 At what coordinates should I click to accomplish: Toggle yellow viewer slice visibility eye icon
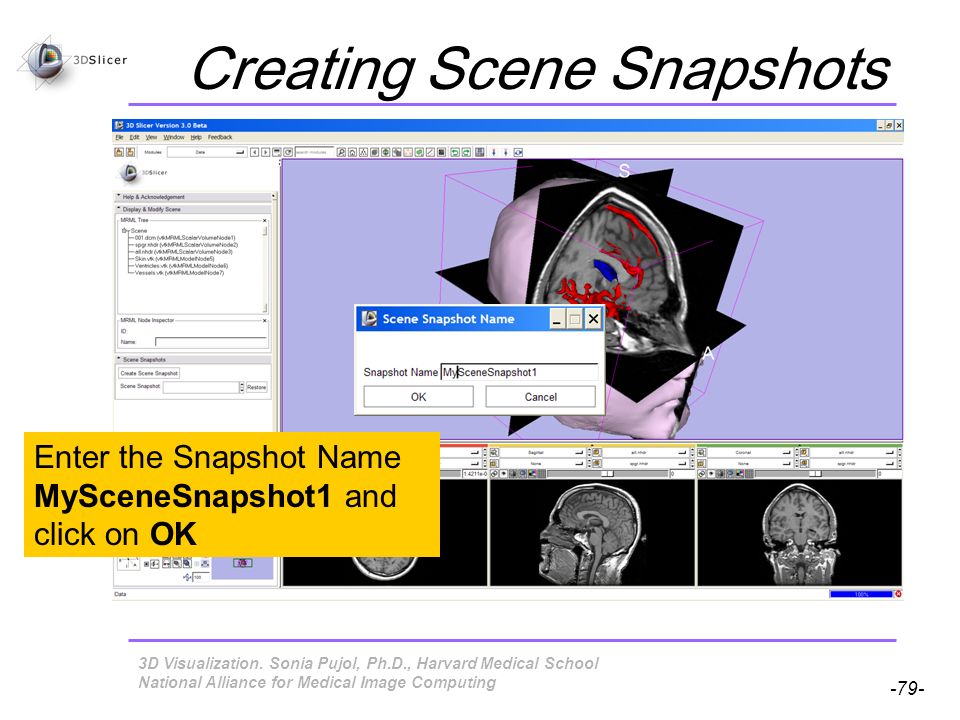pyautogui.click(x=504, y=473)
